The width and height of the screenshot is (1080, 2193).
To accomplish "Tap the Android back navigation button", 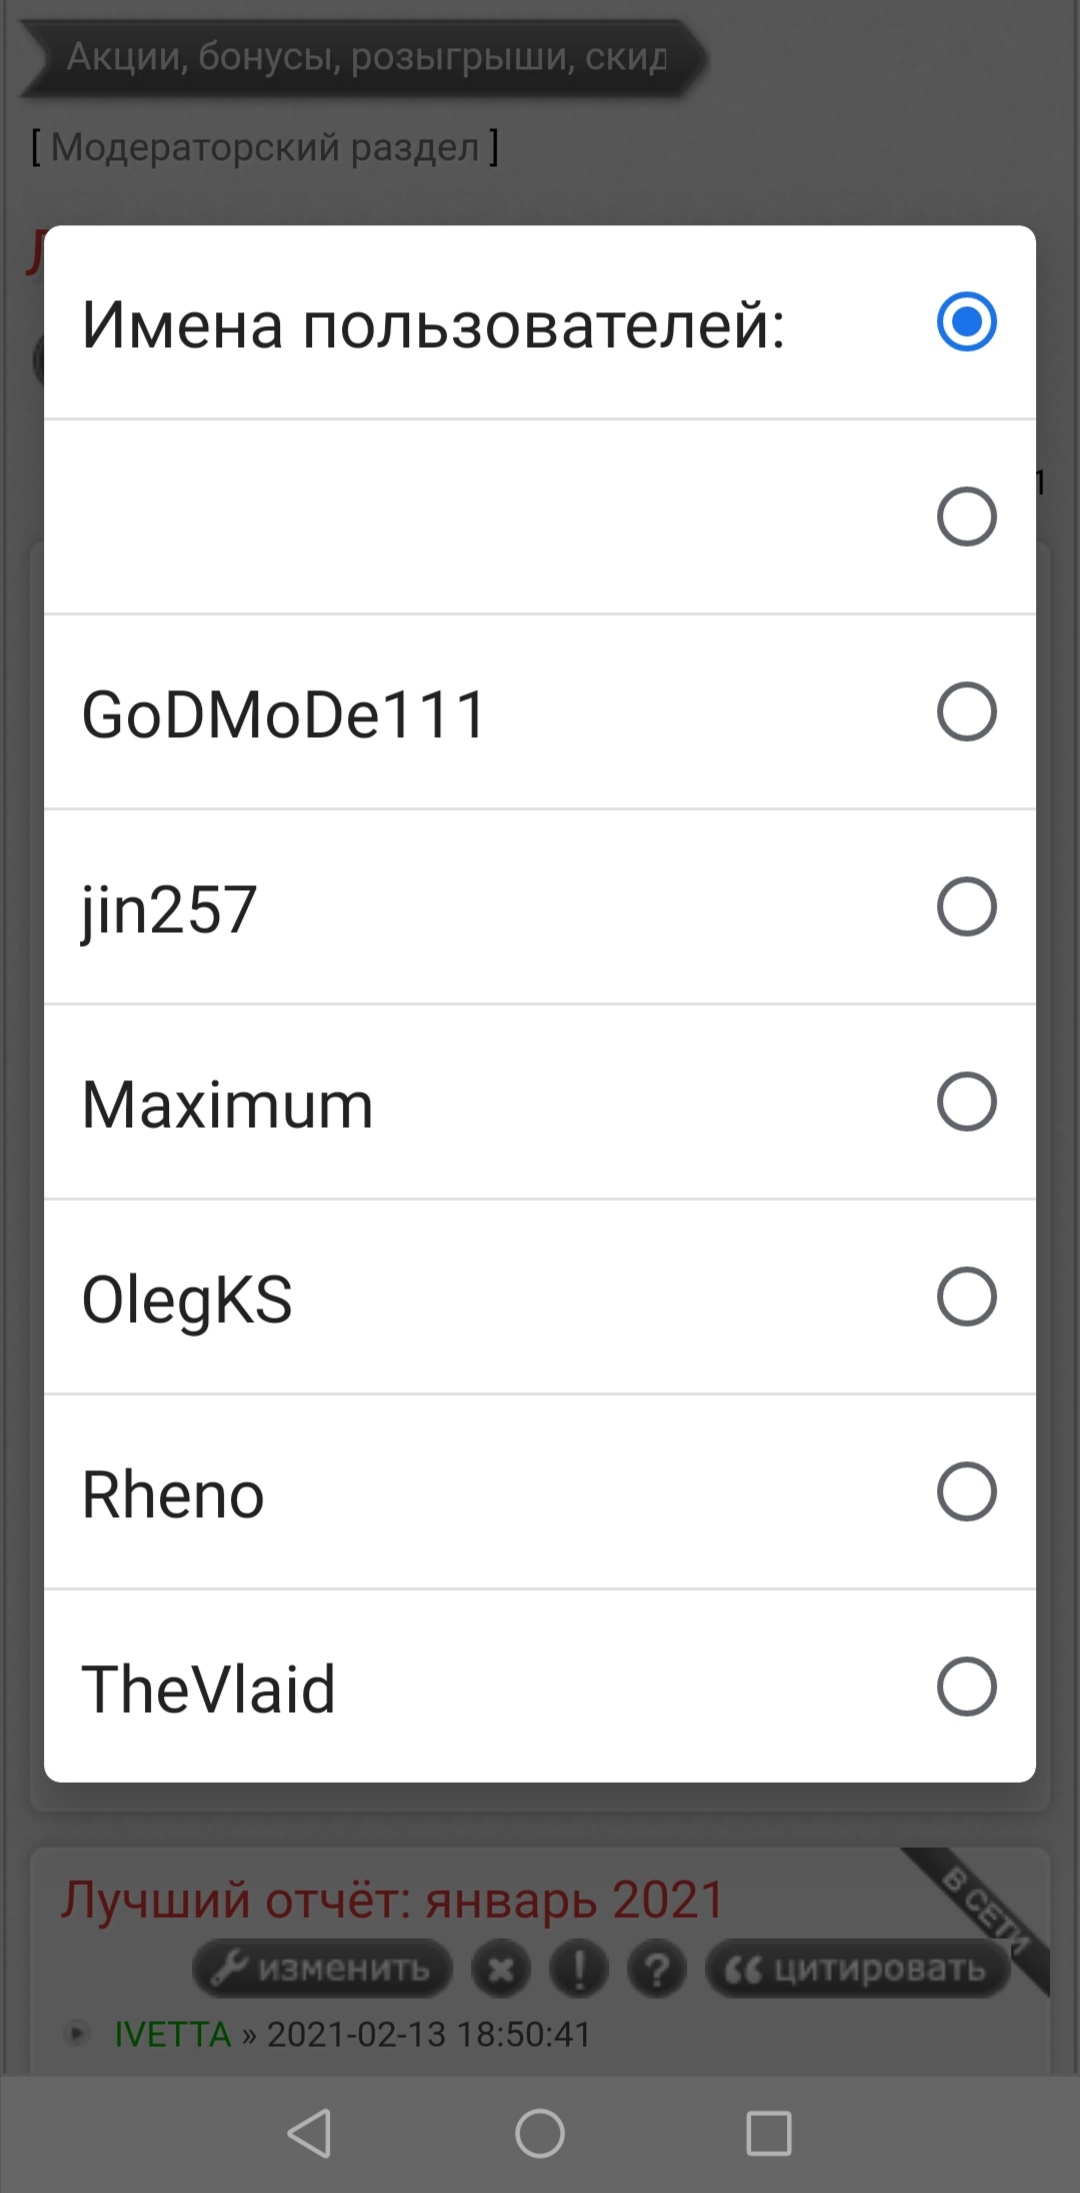I will pyautogui.click(x=310, y=2133).
